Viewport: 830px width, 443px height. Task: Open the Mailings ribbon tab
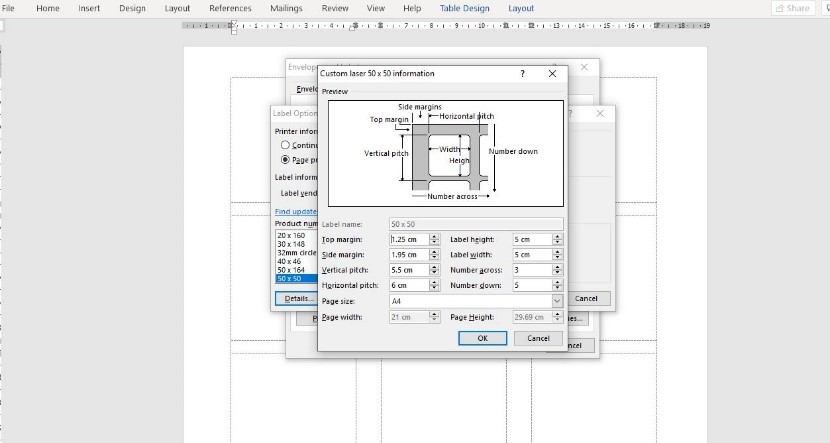[286, 8]
